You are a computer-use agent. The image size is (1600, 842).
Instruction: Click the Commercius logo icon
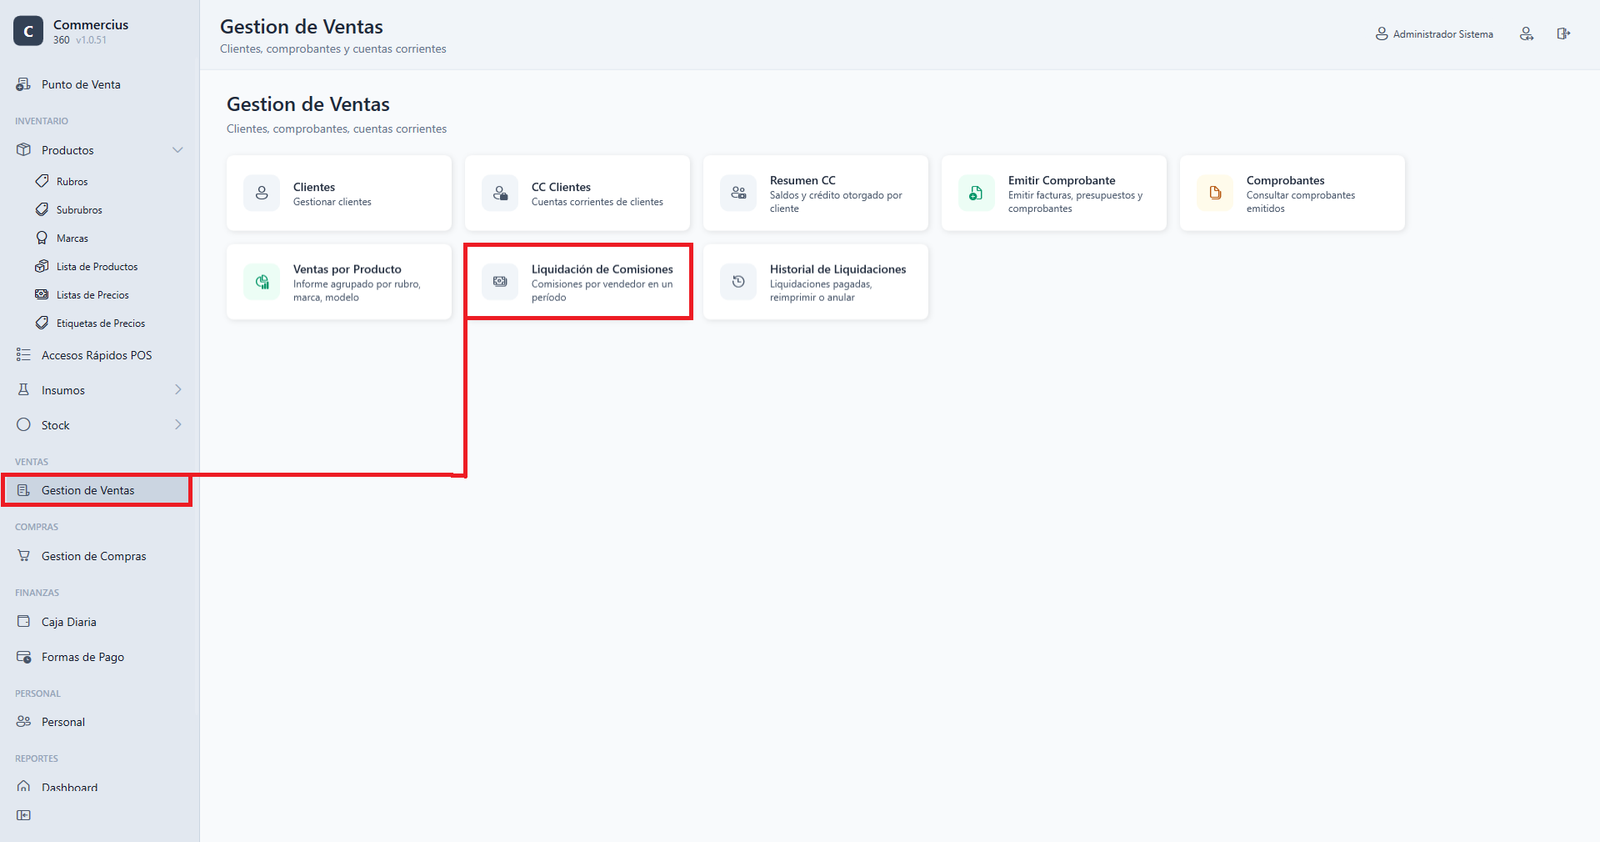point(28,31)
